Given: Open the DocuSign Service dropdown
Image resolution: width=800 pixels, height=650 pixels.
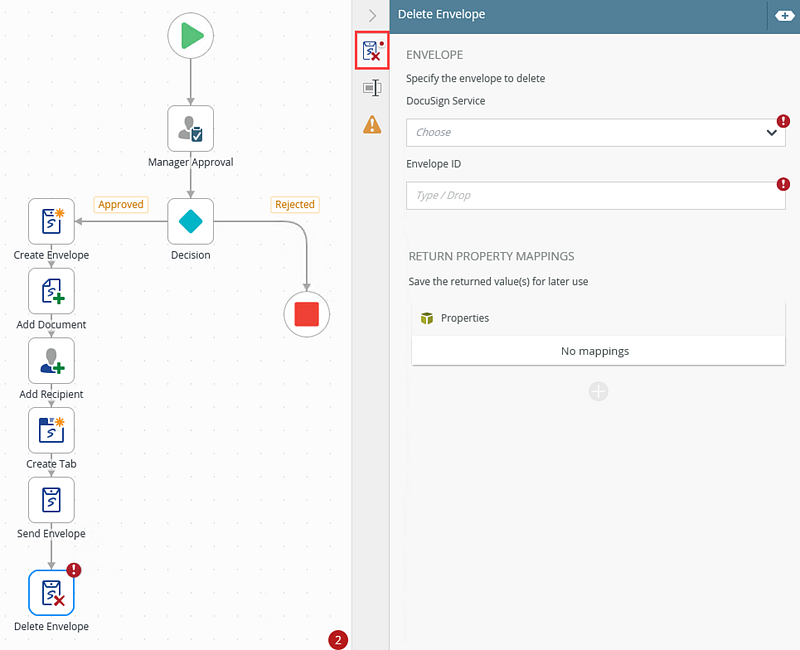Looking at the screenshot, I should coord(595,132).
